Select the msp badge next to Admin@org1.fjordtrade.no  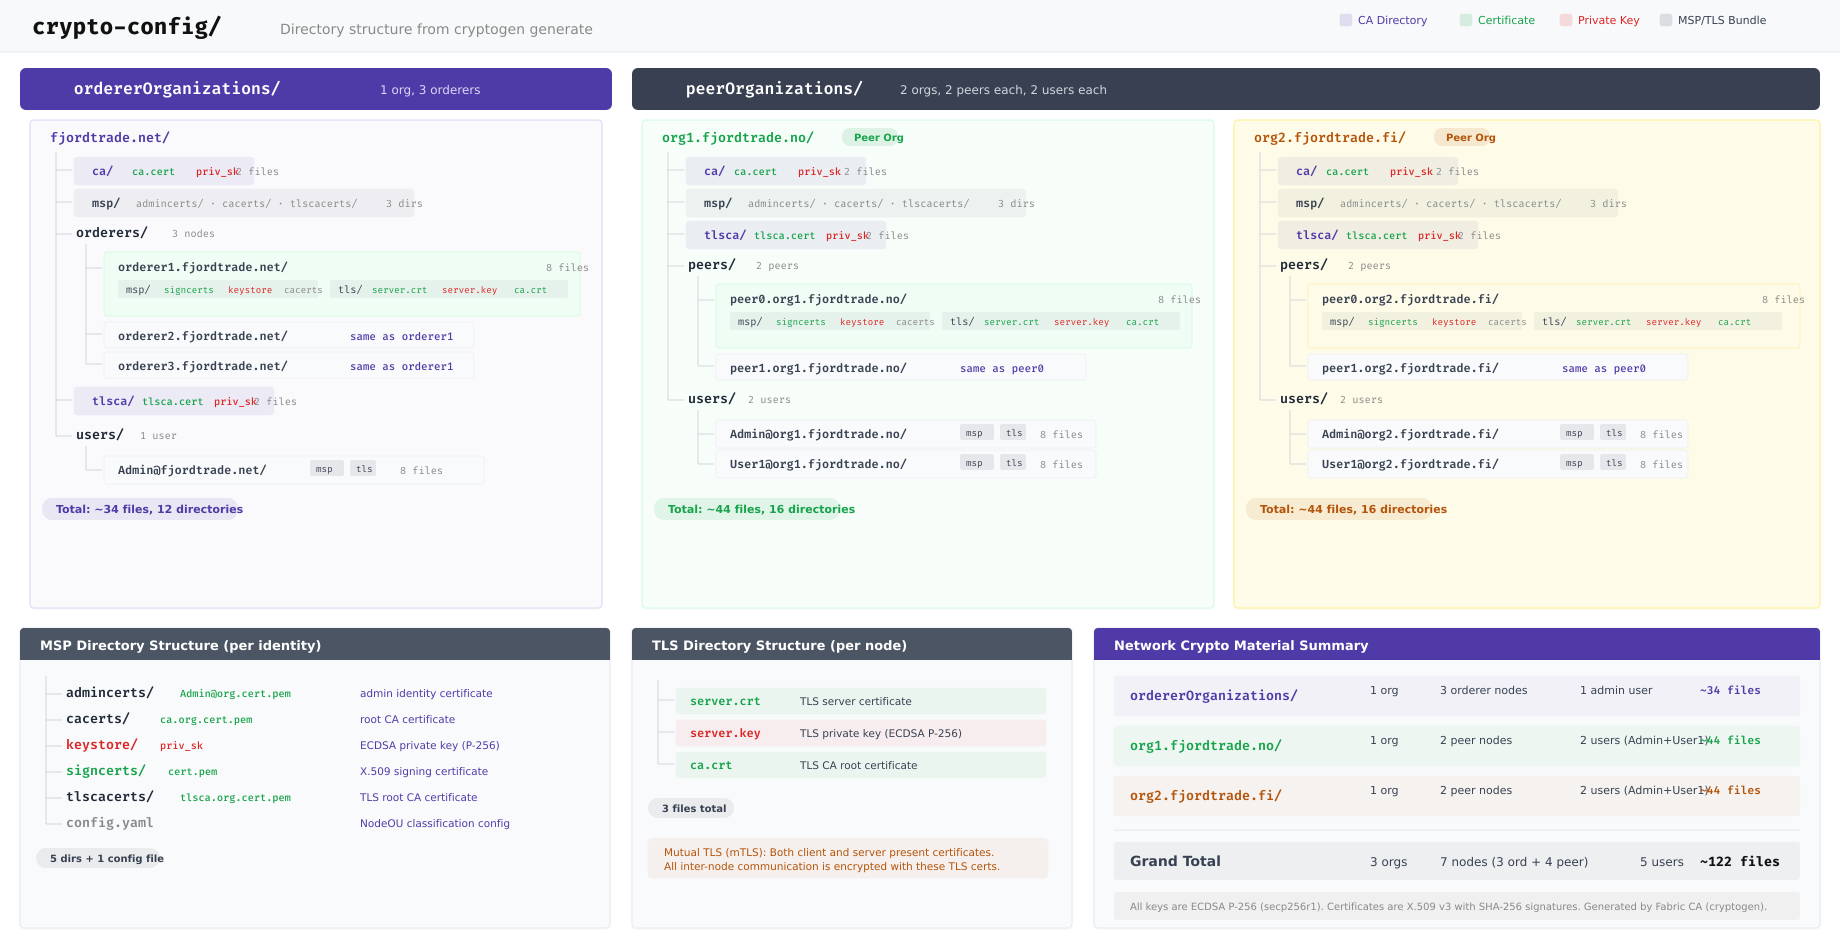[x=975, y=432]
